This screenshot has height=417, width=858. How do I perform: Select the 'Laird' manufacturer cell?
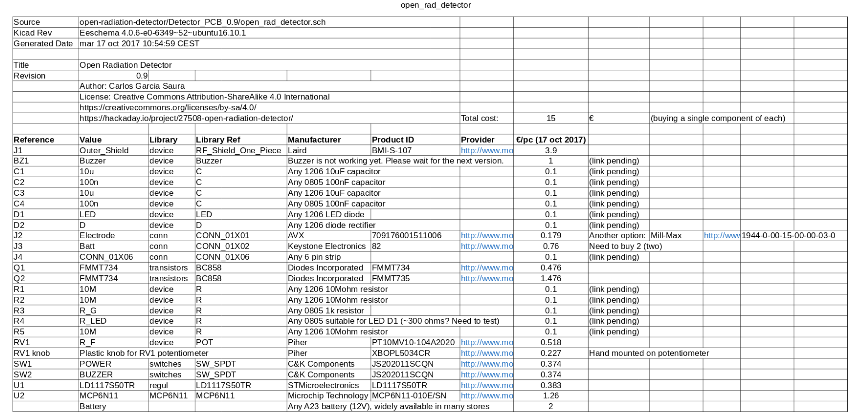pyautogui.click(x=328, y=150)
